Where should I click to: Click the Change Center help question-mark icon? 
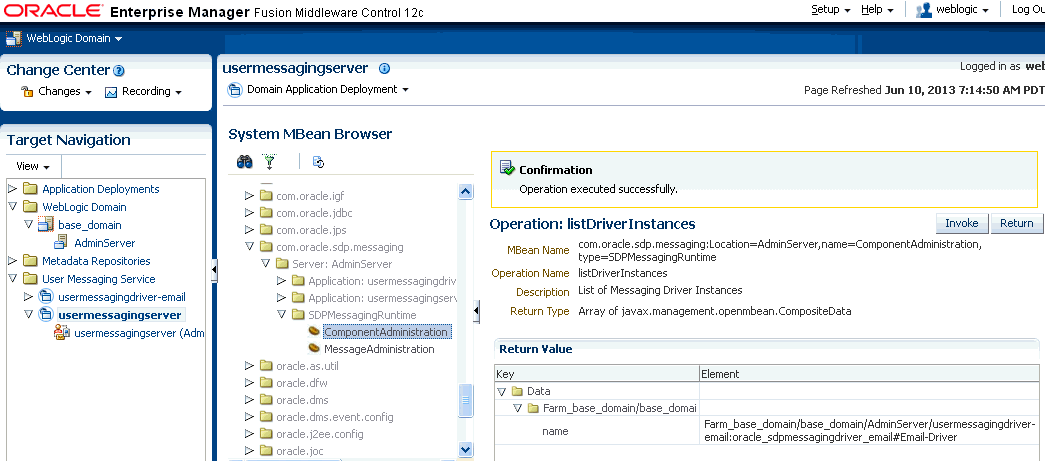pos(119,71)
